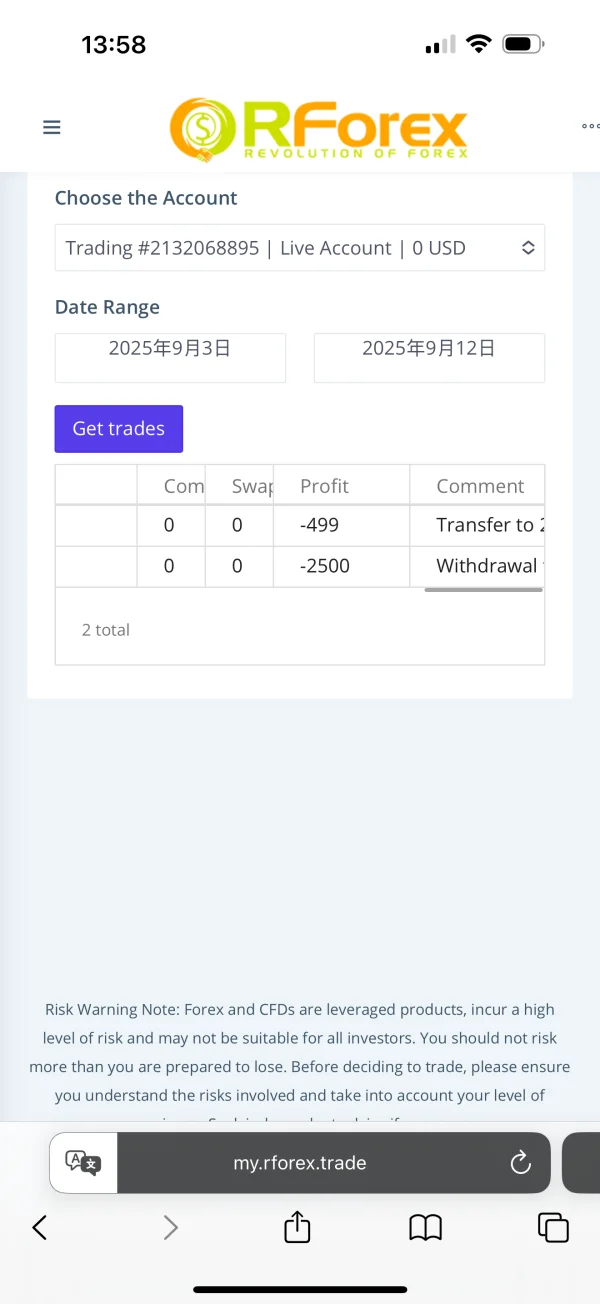600x1304 pixels.
Task: Tap the Safari share icon
Action: [297, 1227]
